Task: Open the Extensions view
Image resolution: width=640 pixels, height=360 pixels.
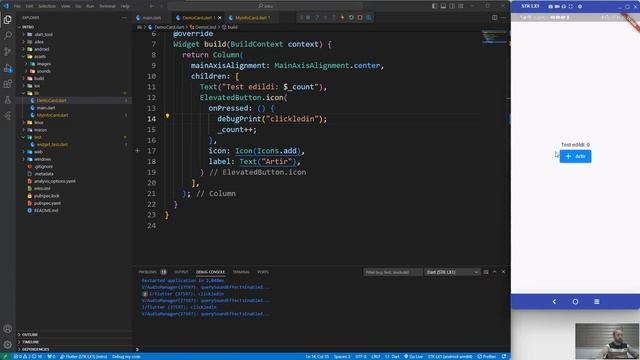Action: tap(7, 84)
